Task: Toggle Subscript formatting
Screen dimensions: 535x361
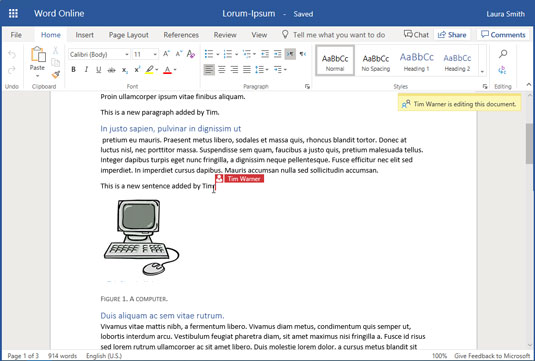Action: (x=125, y=70)
